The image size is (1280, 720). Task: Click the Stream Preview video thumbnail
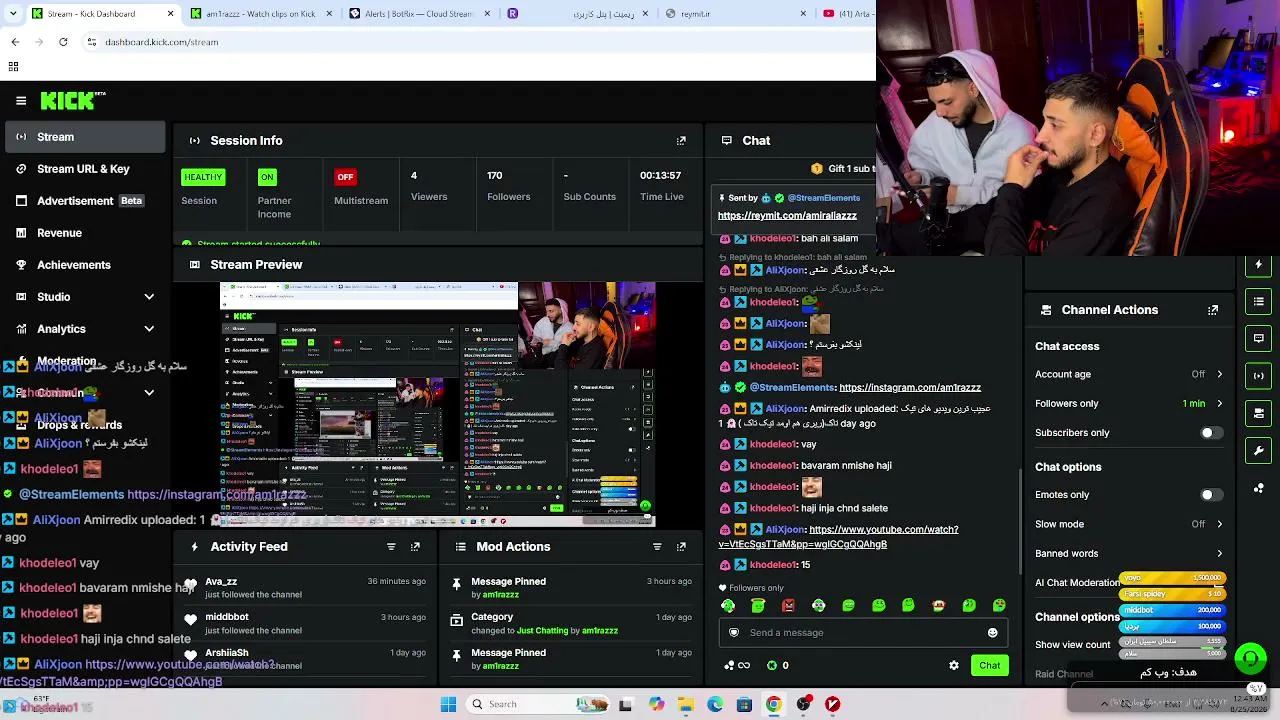[438, 404]
